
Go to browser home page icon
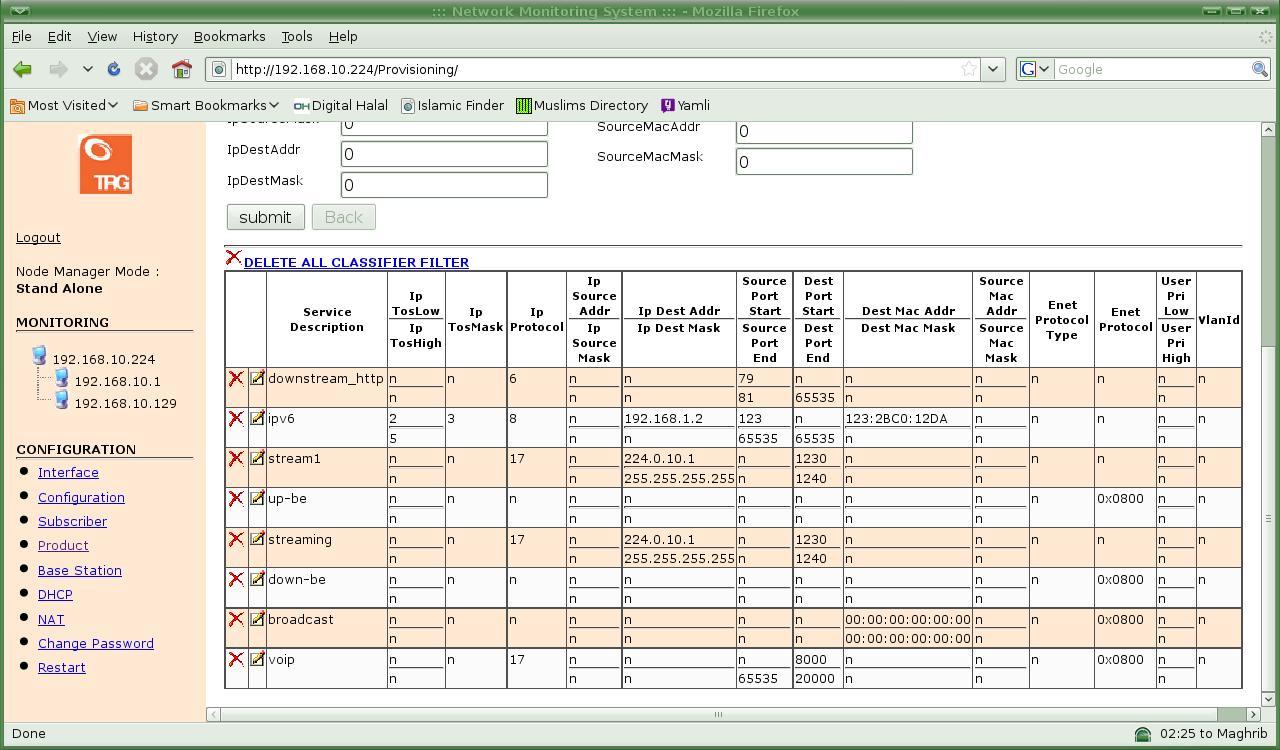[181, 69]
